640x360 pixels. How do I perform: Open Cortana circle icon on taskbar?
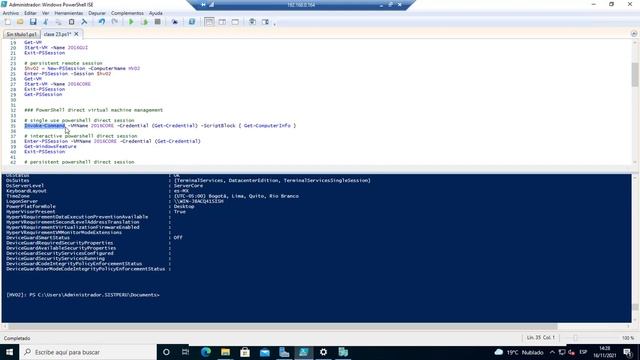pyautogui.click(x=166, y=352)
